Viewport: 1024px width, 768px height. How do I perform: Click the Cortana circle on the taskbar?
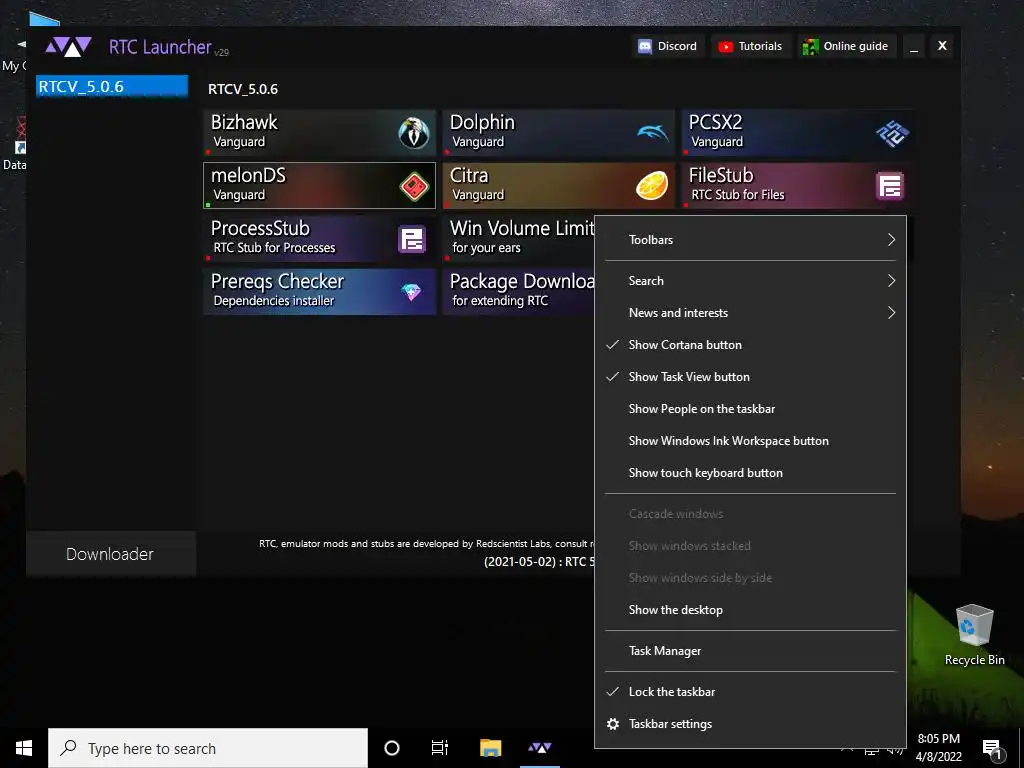pos(392,748)
